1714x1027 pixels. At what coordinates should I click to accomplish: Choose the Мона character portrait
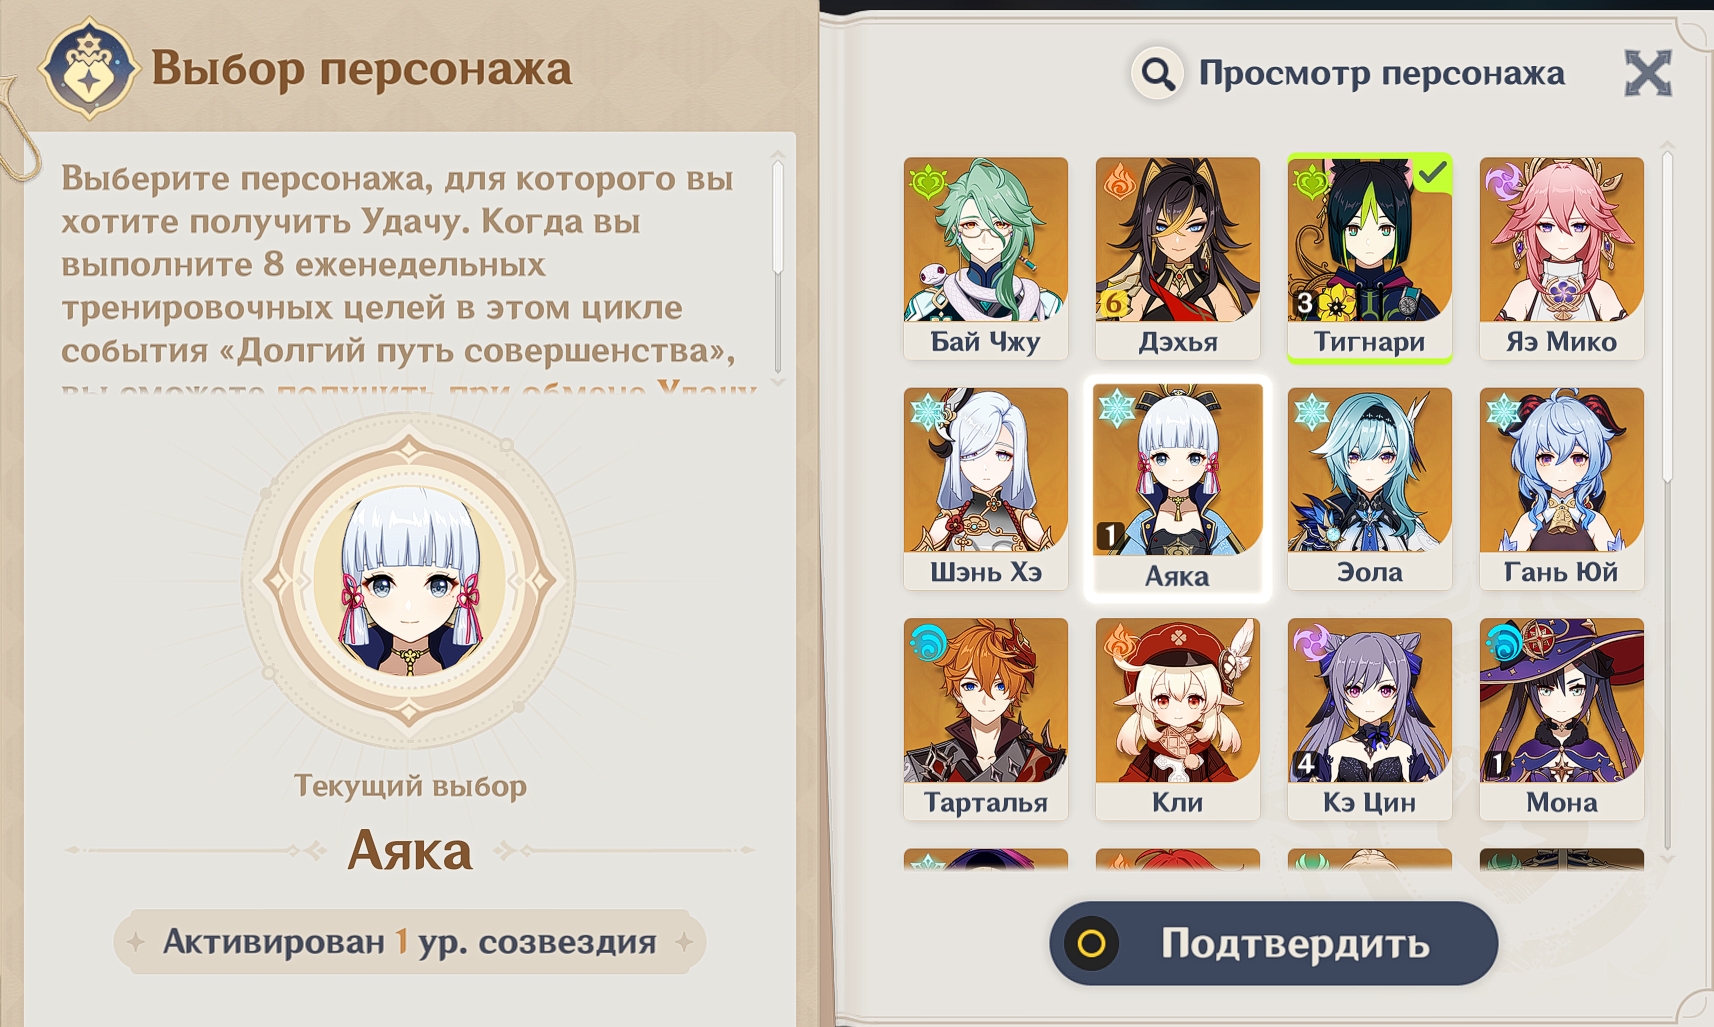click(x=1561, y=719)
